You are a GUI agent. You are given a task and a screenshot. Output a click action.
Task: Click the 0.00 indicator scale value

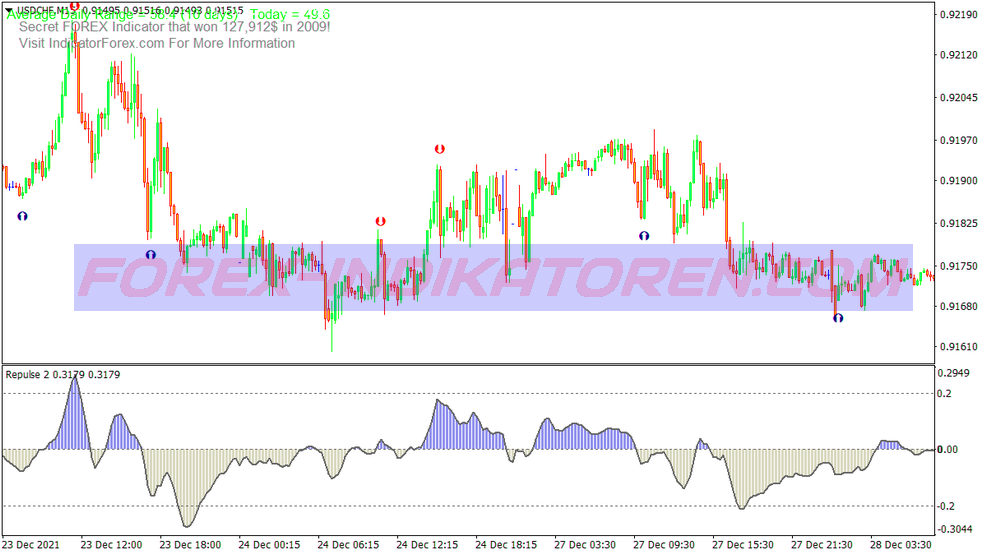point(947,449)
